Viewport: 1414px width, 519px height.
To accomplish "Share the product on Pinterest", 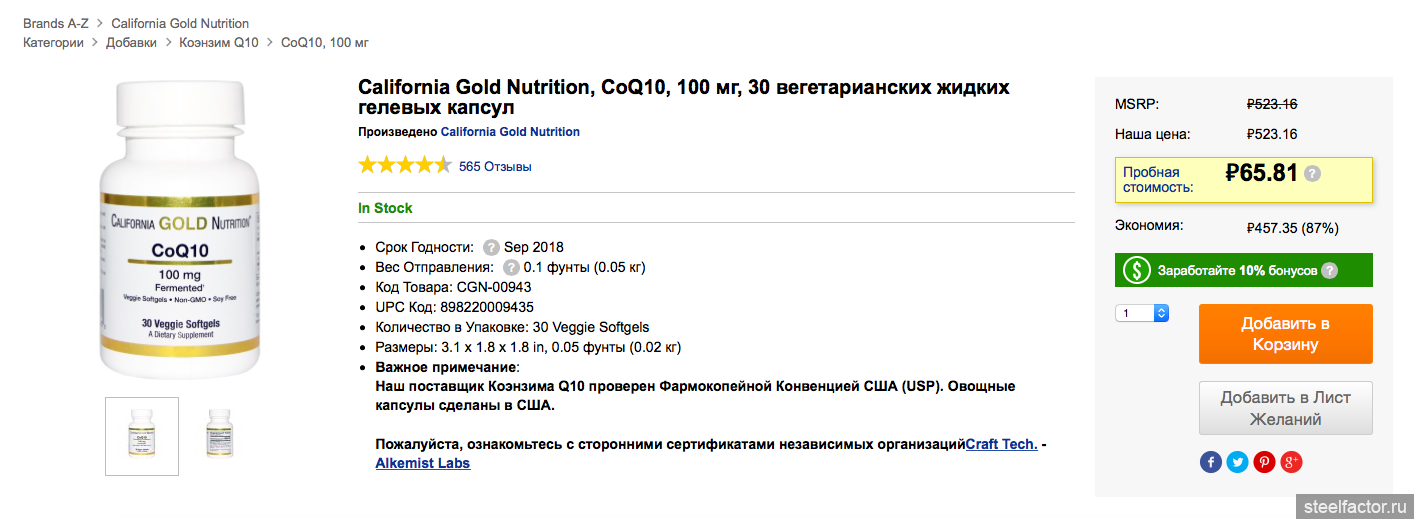I will (x=1264, y=462).
